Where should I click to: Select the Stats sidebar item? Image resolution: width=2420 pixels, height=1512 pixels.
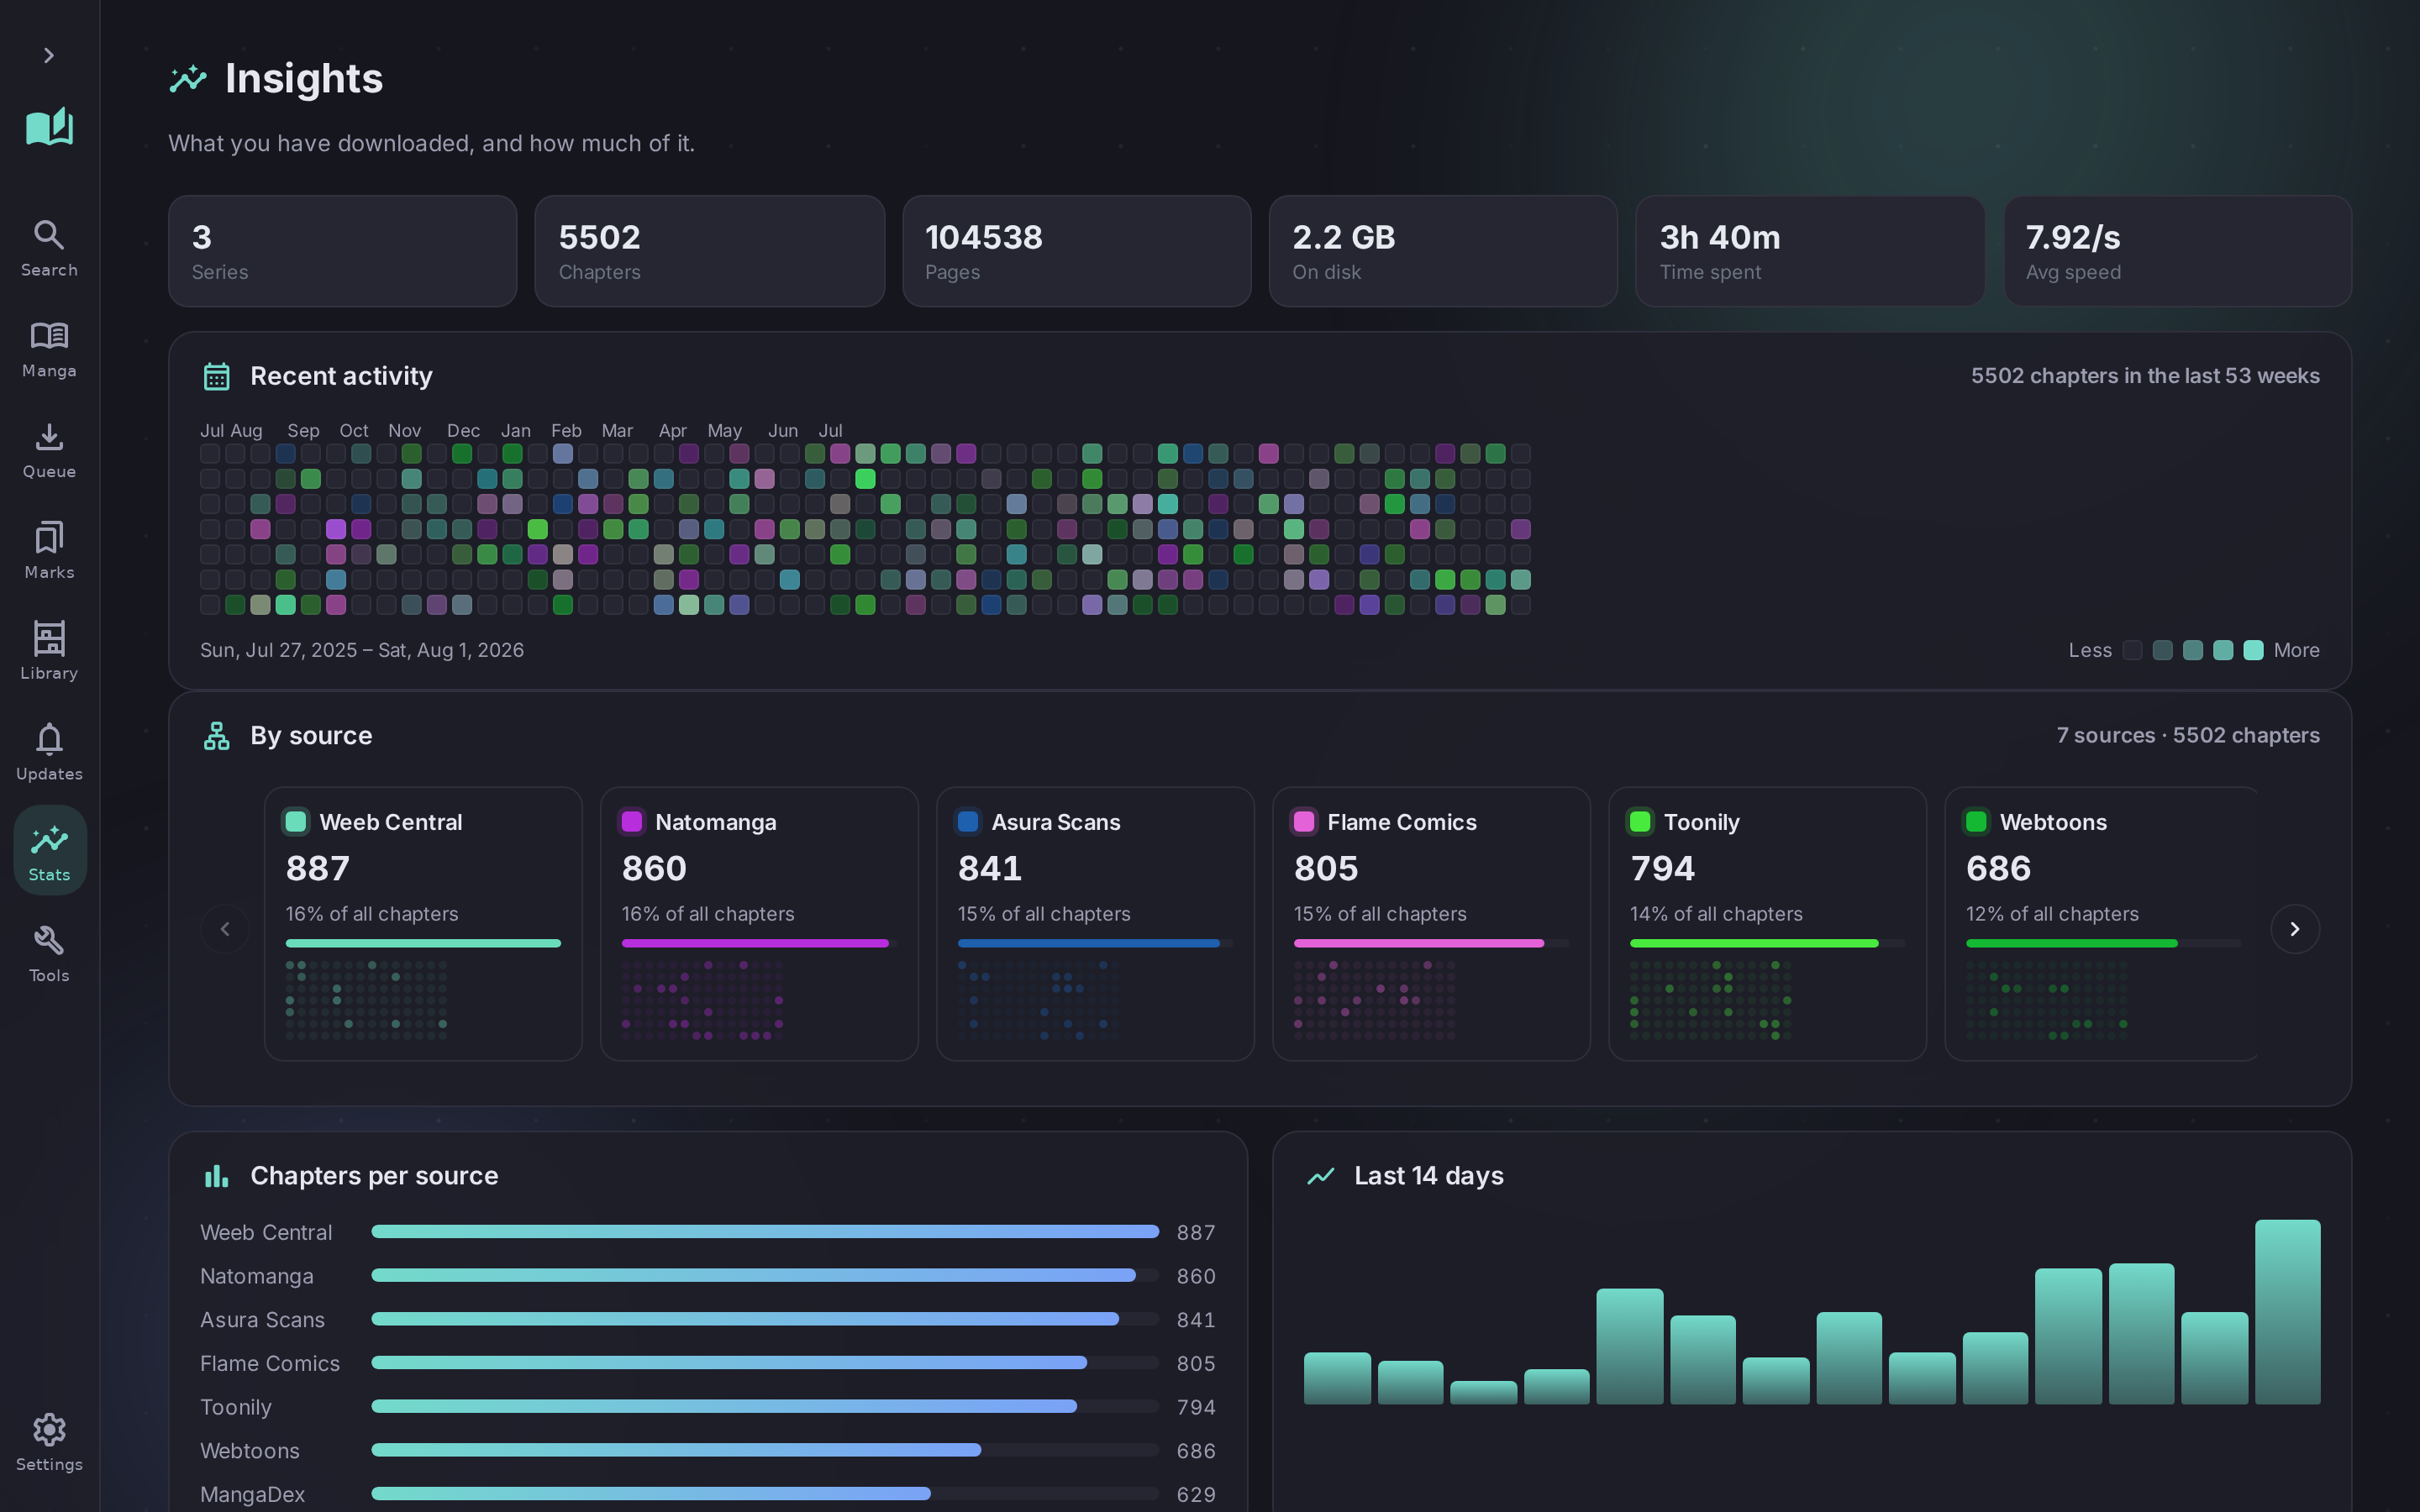click(50, 850)
